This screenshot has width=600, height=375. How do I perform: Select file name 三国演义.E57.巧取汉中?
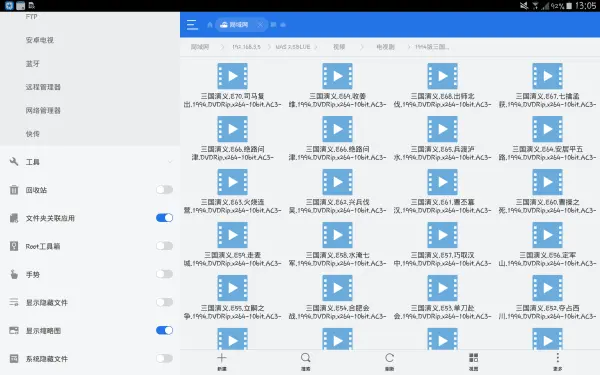pos(442,259)
